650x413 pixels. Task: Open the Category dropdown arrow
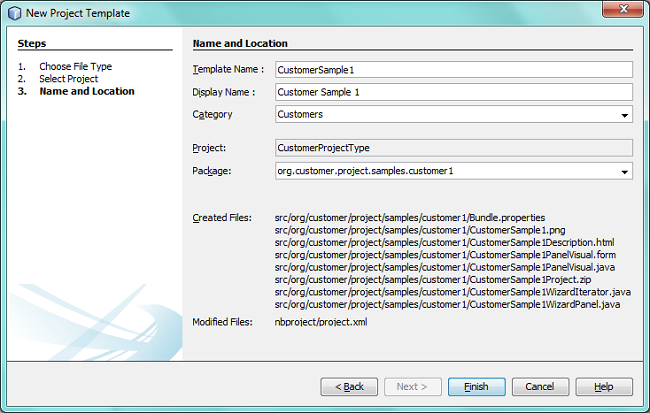point(624,115)
